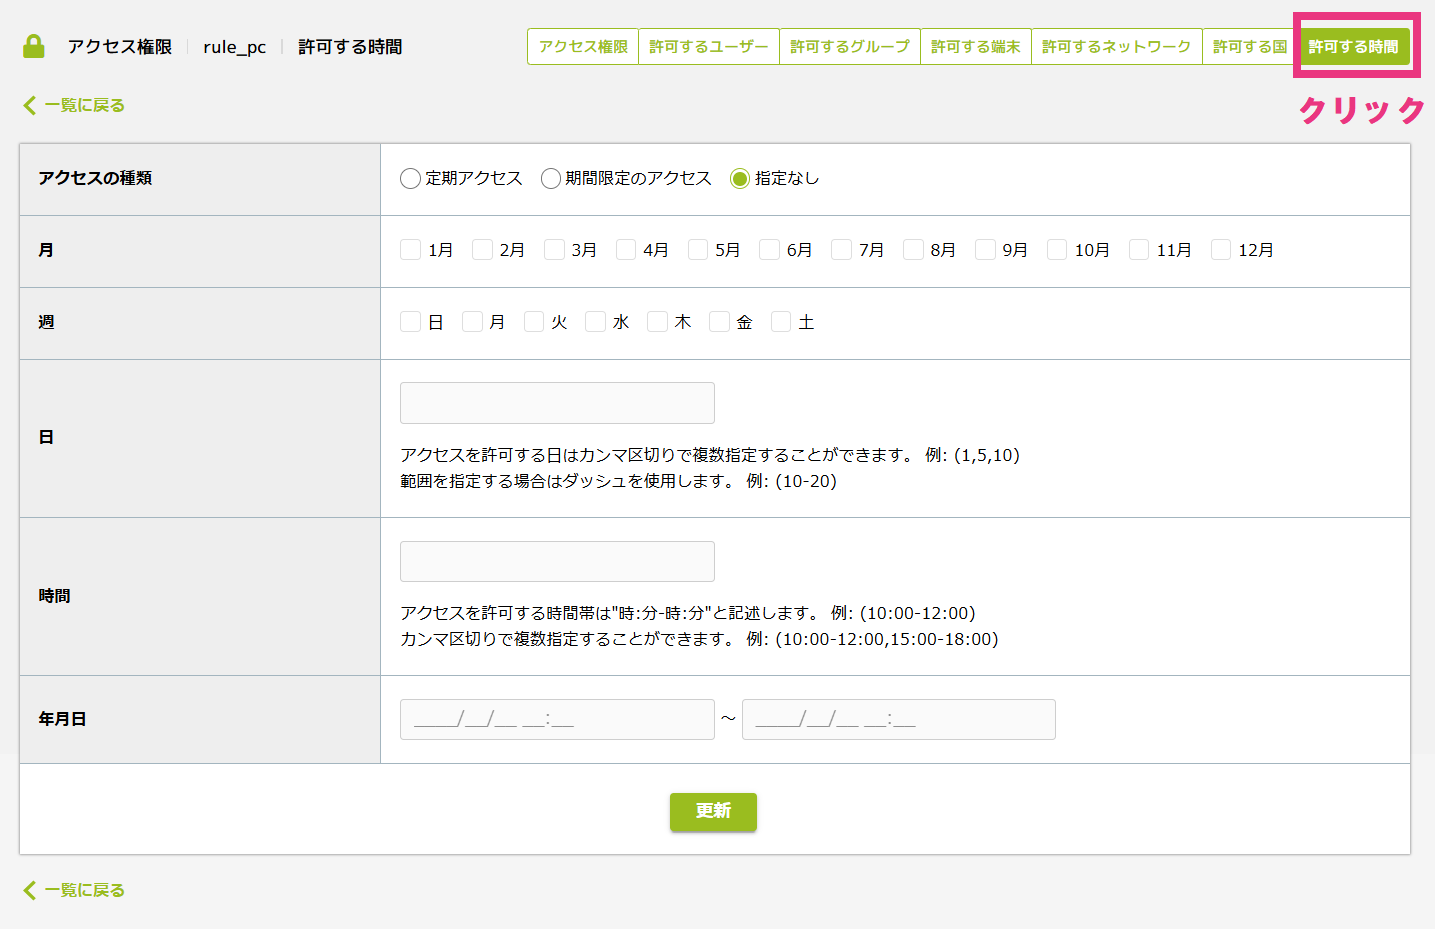Enable the 2月 checkbox
Image resolution: width=1435 pixels, height=929 pixels.
tap(482, 249)
